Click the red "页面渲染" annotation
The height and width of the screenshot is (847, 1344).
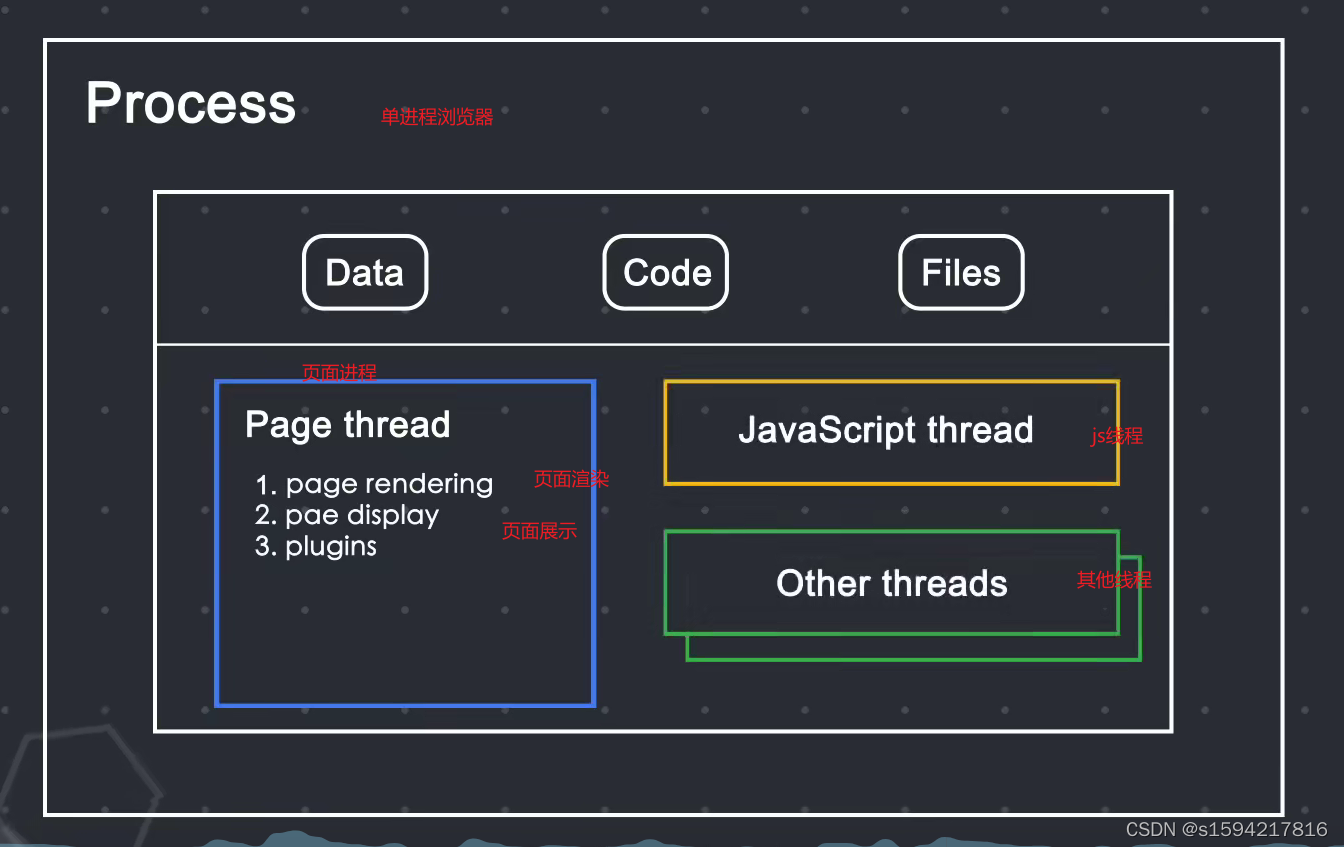(571, 479)
